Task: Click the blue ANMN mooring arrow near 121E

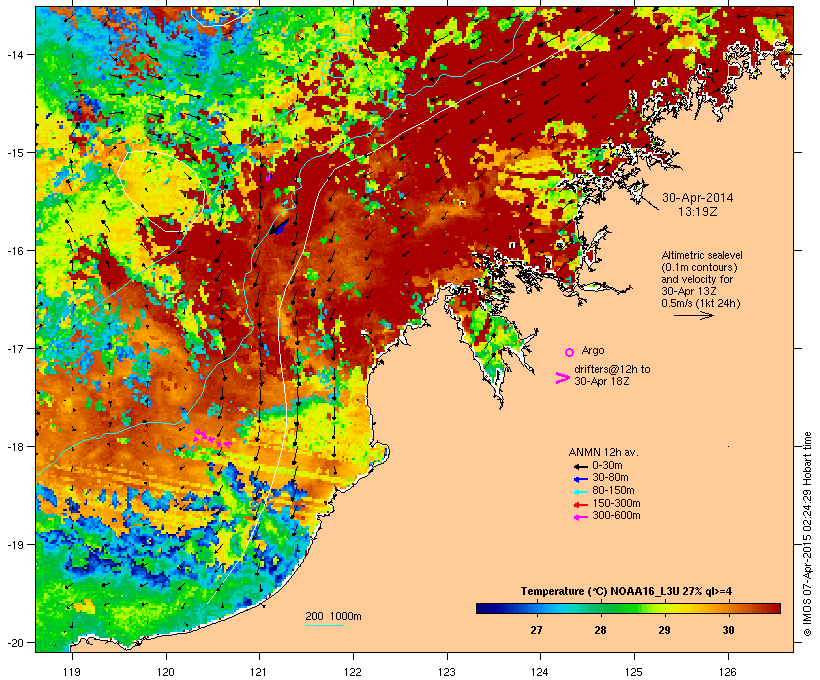Action: click(x=280, y=227)
